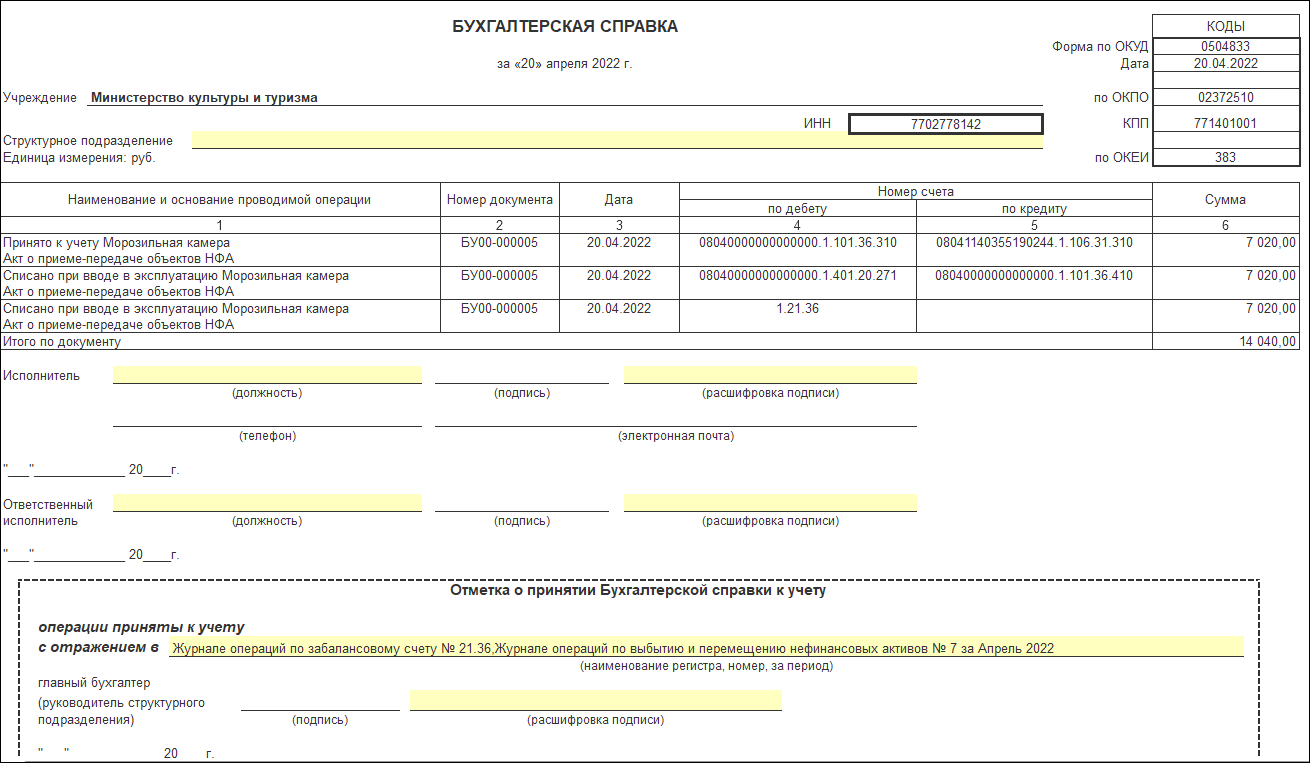
Task: Click the heading Отметка о принятии Бухгалтерской справки
Action: point(638,590)
